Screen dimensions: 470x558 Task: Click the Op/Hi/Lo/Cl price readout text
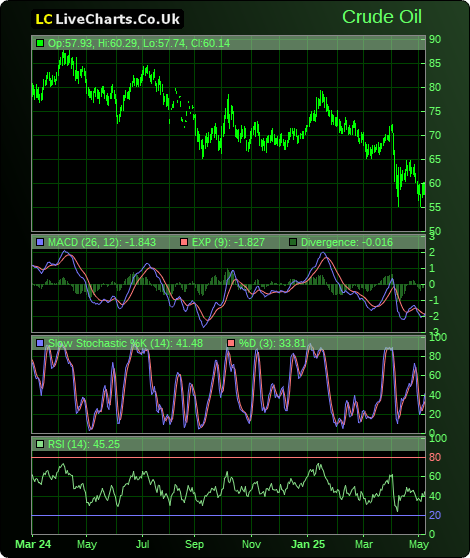tap(139, 43)
